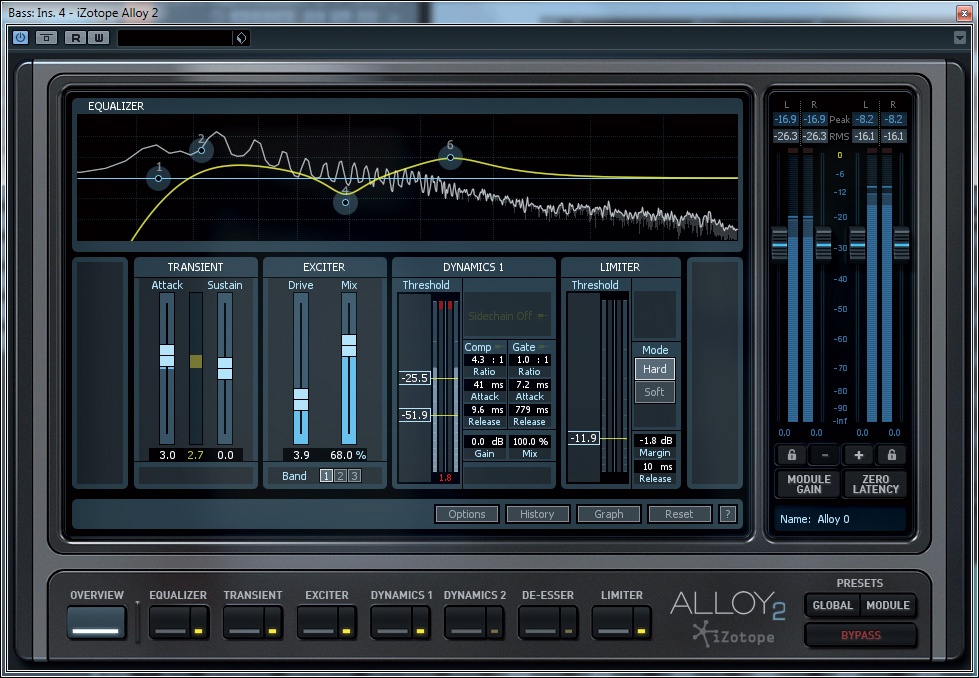Image resolution: width=979 pixels, height=678 pixels.
Task: Select exciter Band 2
Action: [340, 476]
